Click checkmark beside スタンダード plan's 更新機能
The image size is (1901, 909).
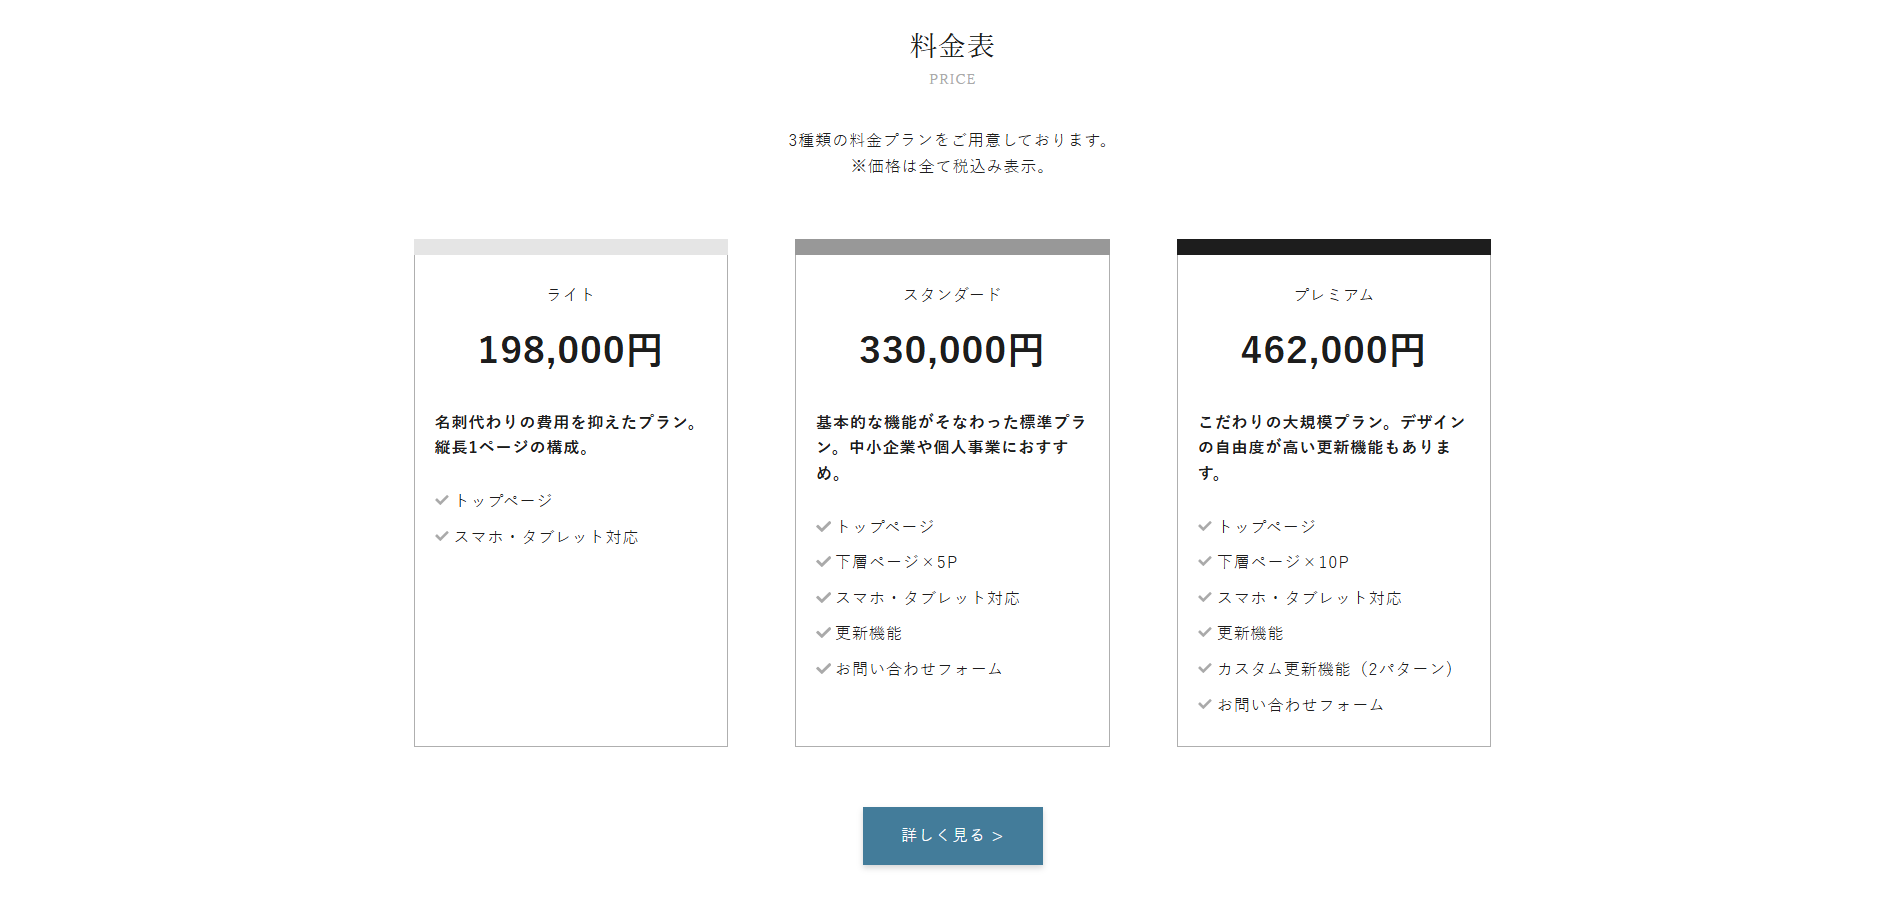pyautogui.click(x=823, y=633)
